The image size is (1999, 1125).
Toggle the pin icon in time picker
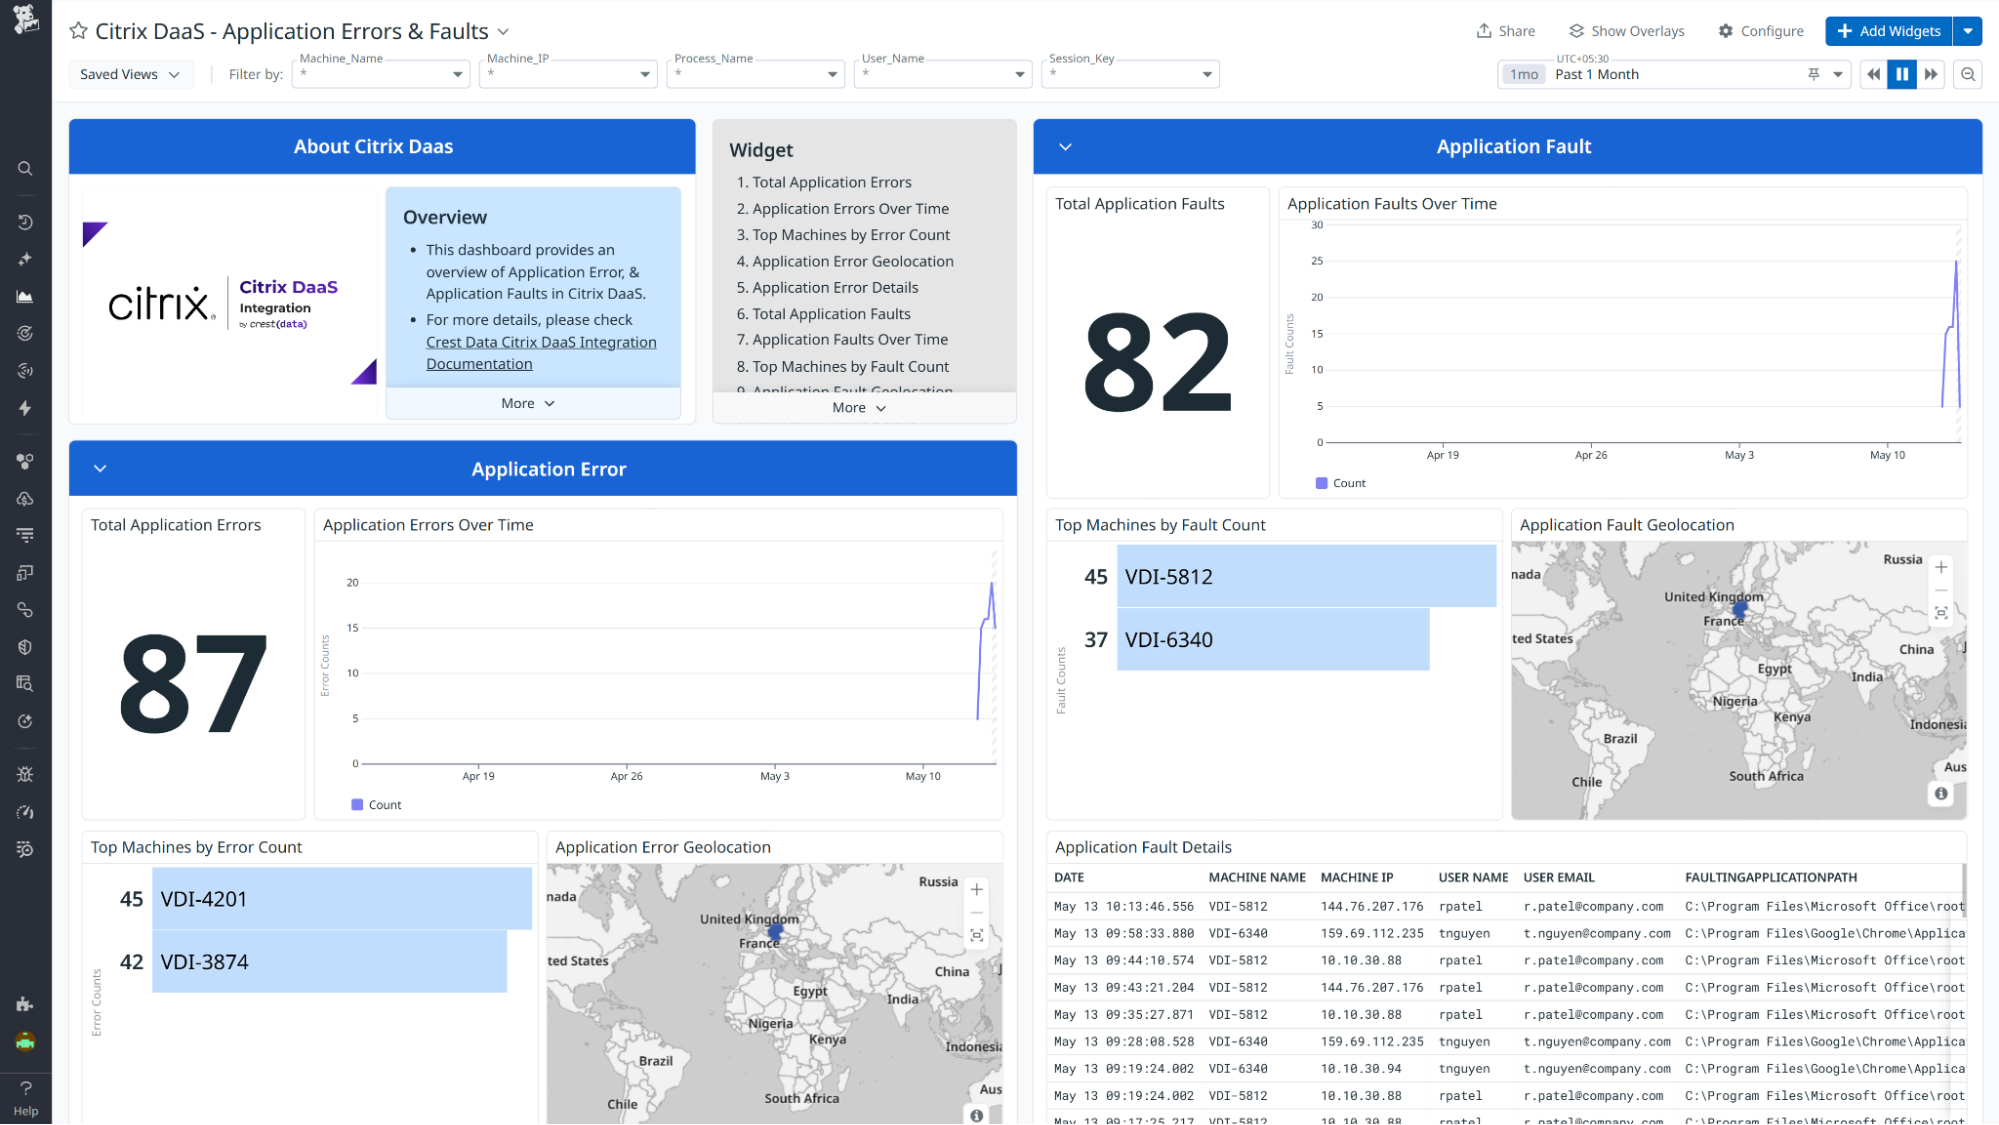pyautogui.click(x=1813, y=74)
